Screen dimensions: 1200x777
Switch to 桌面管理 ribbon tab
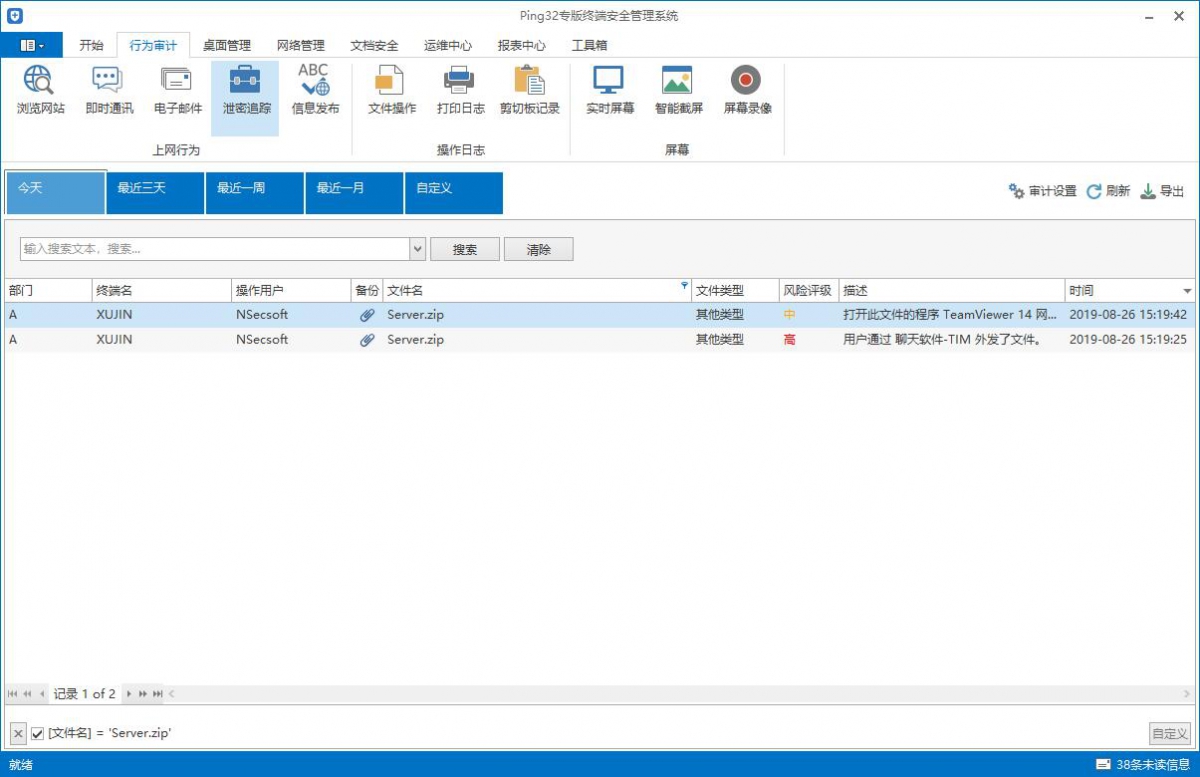(227, 45)
